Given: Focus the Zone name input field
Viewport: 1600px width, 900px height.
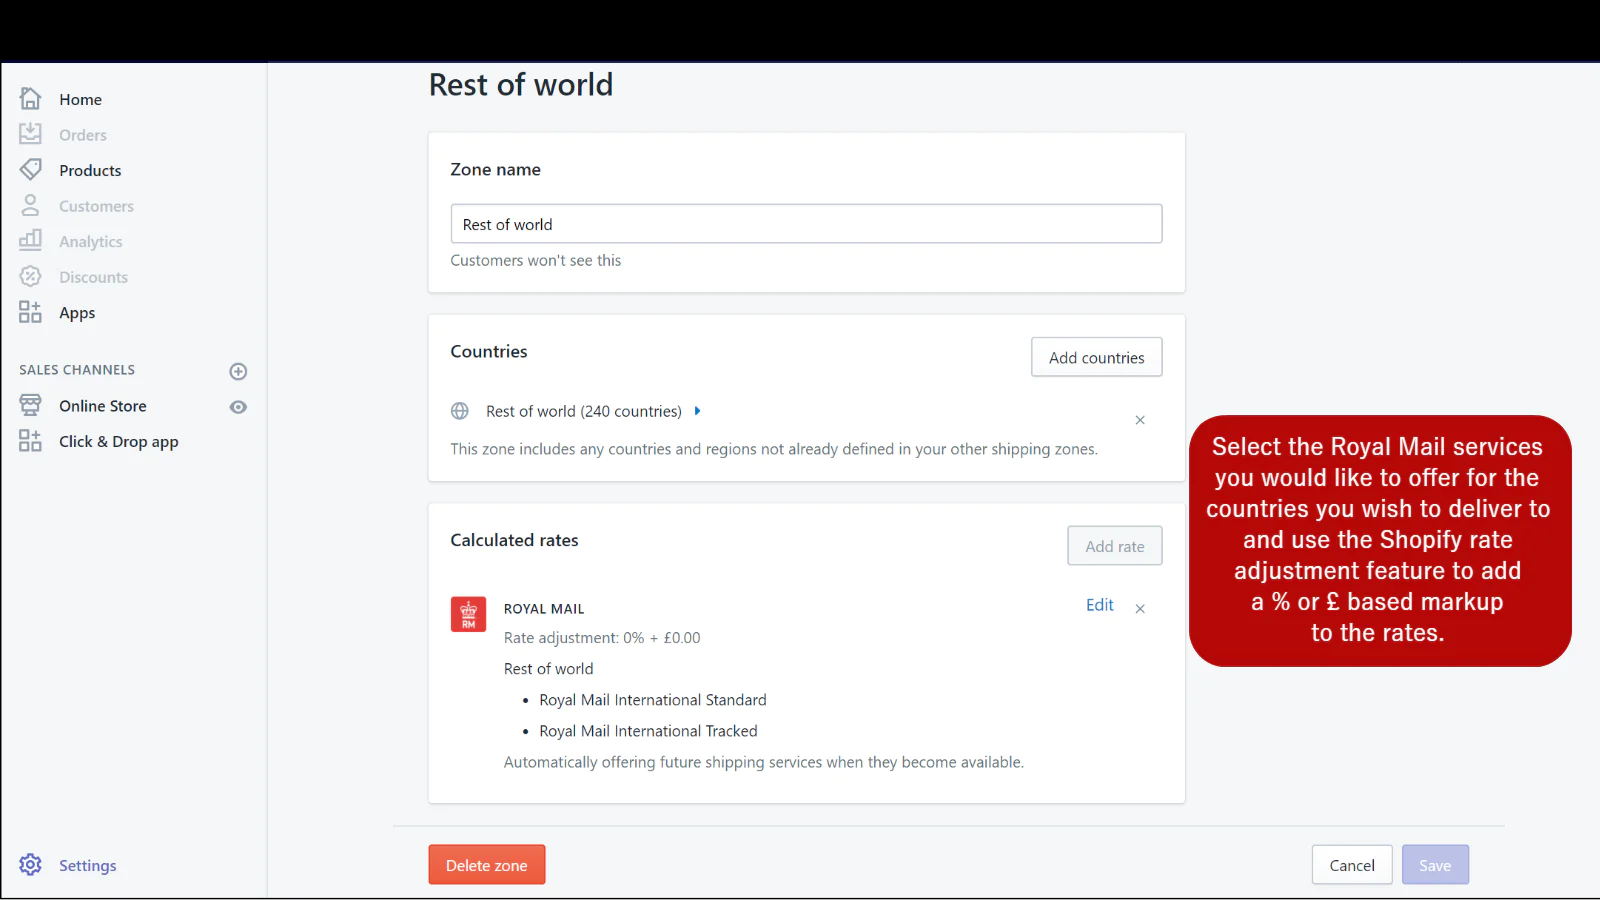Looking at the screenshot, I should [x=806, y=224].
